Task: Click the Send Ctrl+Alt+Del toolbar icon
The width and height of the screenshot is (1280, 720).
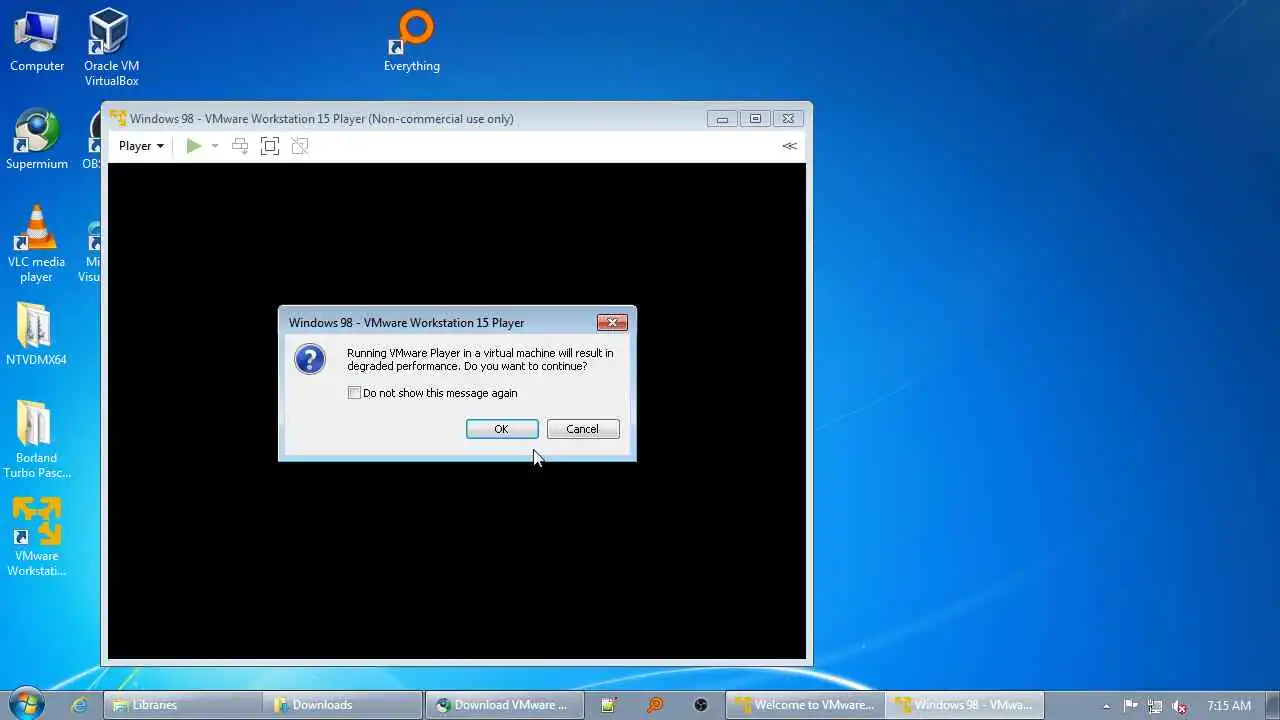Action: 240,146
